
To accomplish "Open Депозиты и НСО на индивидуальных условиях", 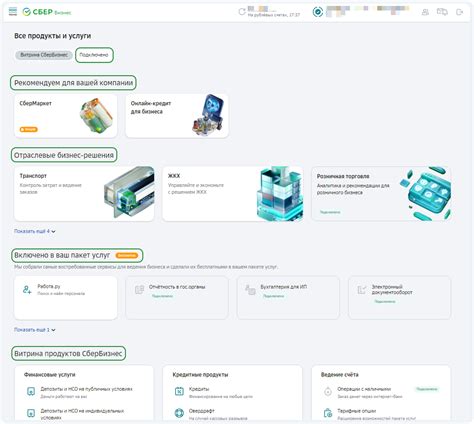I will [x=82, y=414].
